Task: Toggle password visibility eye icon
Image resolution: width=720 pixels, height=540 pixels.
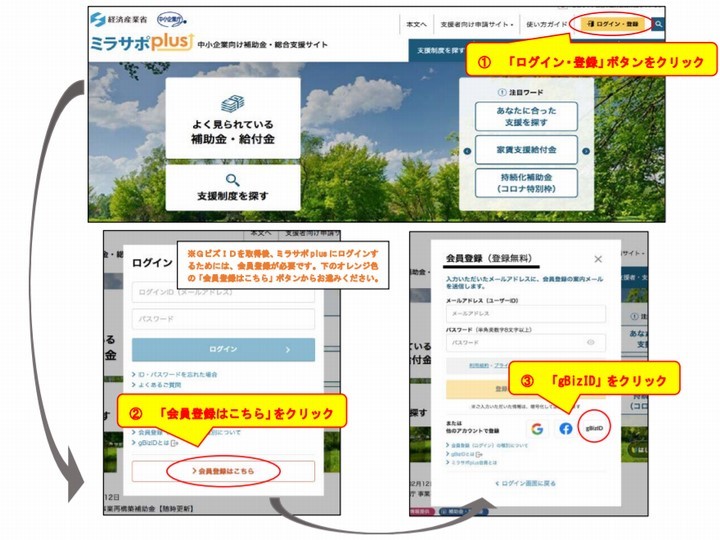Action: 591,343
